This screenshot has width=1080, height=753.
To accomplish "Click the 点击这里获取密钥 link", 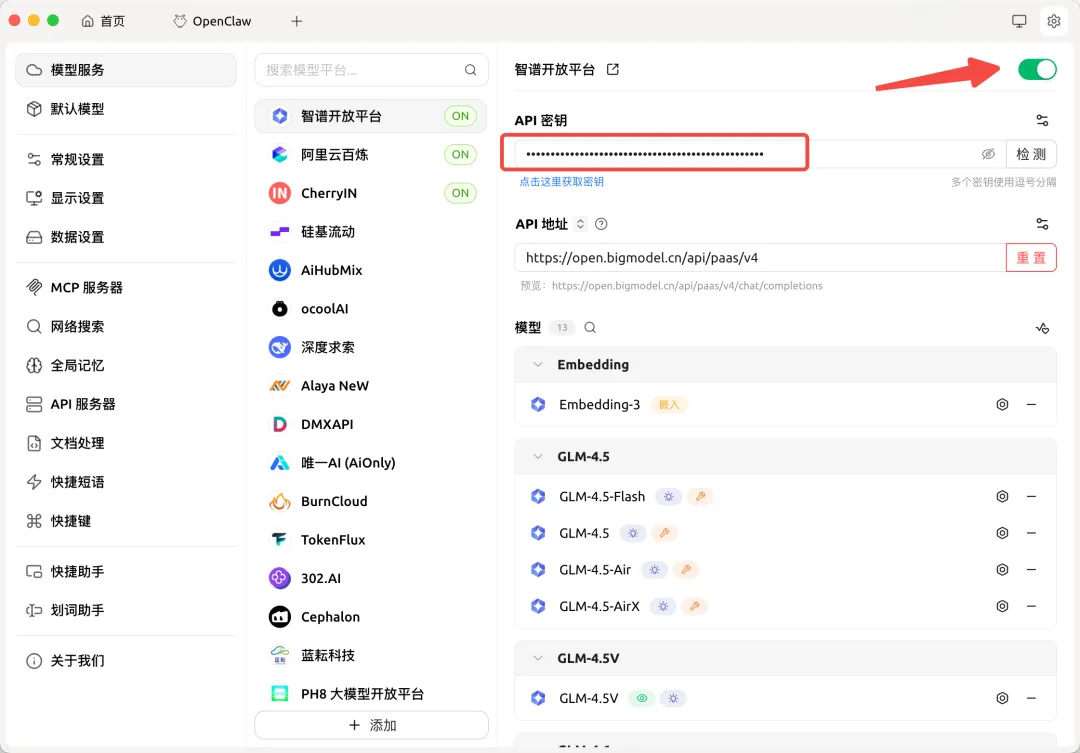I will point(561,182).
